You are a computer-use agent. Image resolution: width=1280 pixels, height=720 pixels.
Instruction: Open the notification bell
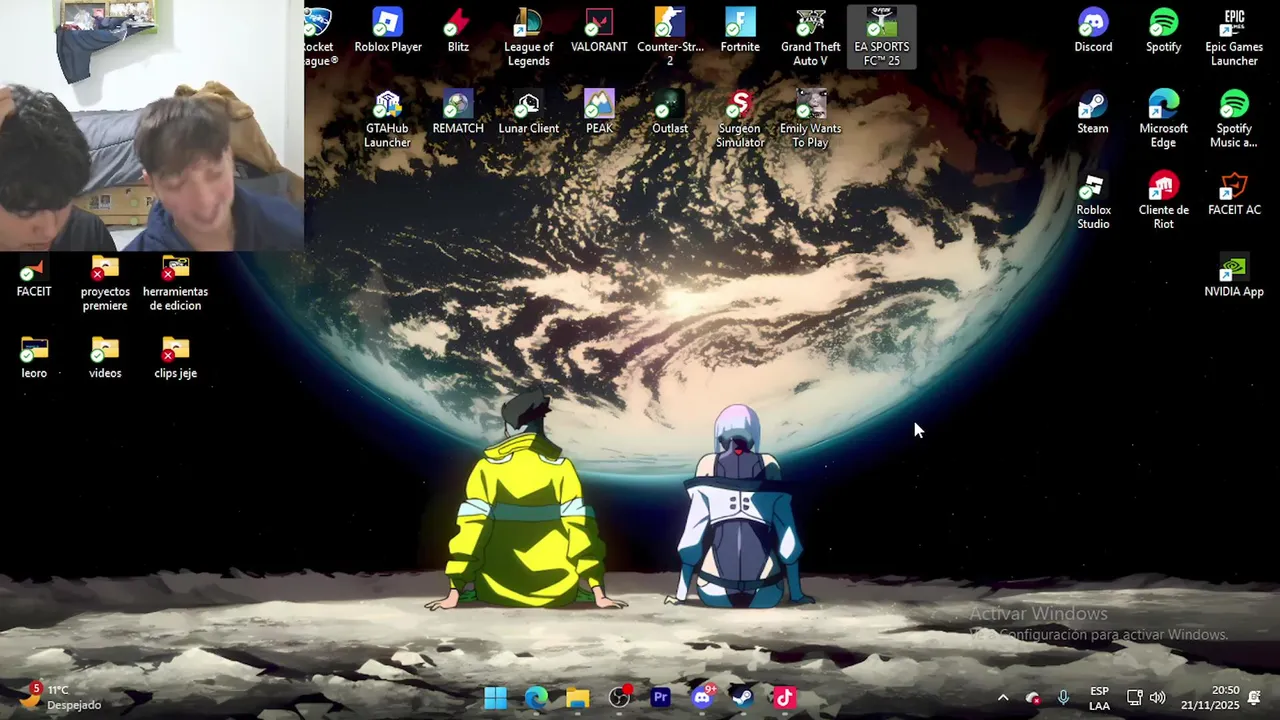coord(1254,697)
